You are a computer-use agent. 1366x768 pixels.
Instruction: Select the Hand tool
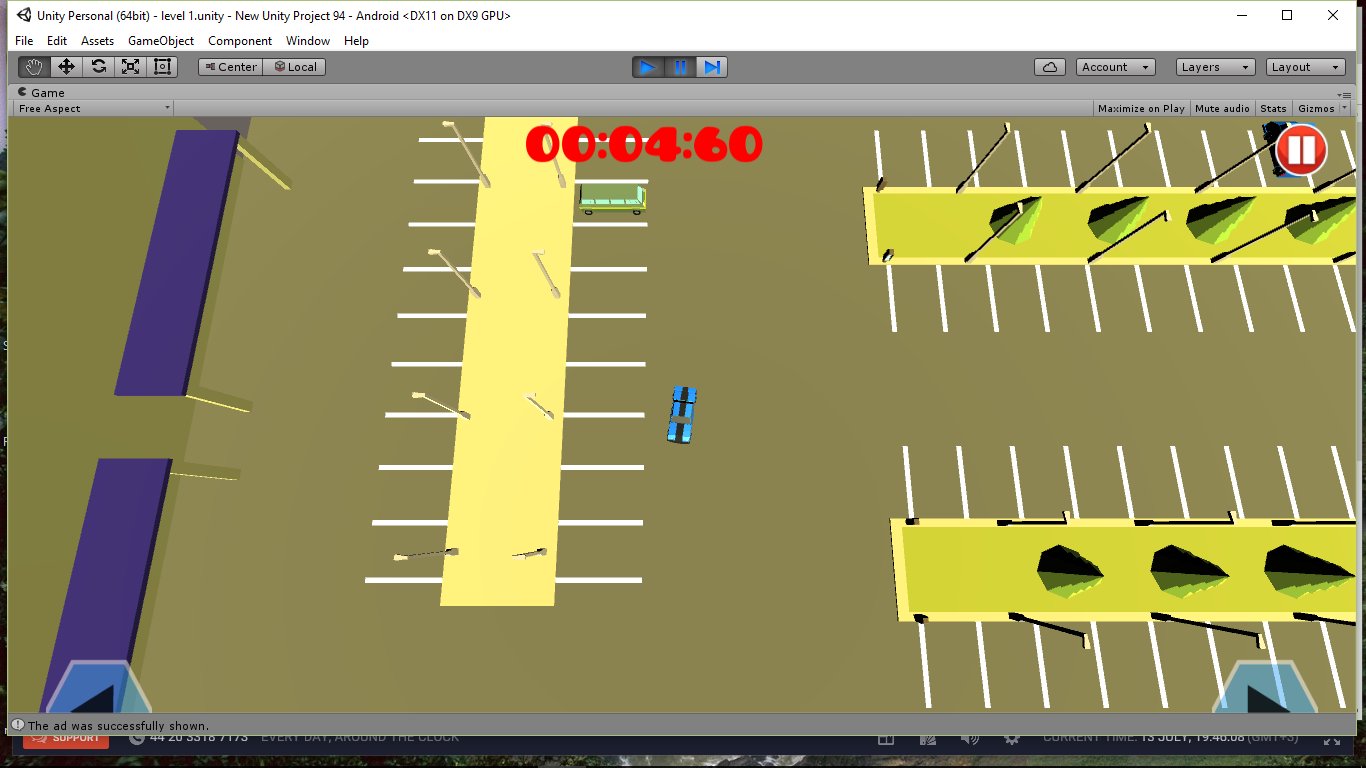click(33, 66)
